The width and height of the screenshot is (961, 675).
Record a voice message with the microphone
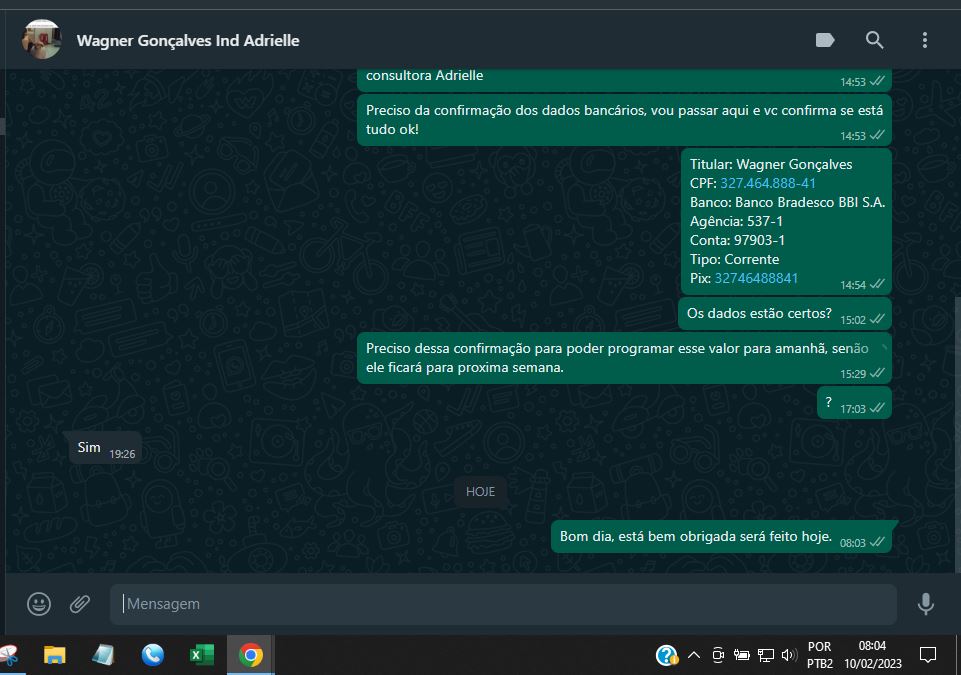click(x=926, y=604)
